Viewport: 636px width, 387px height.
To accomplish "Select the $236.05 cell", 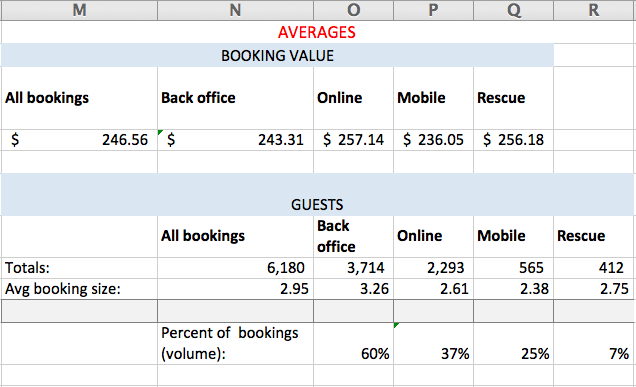I will click(x=433, y=140).
